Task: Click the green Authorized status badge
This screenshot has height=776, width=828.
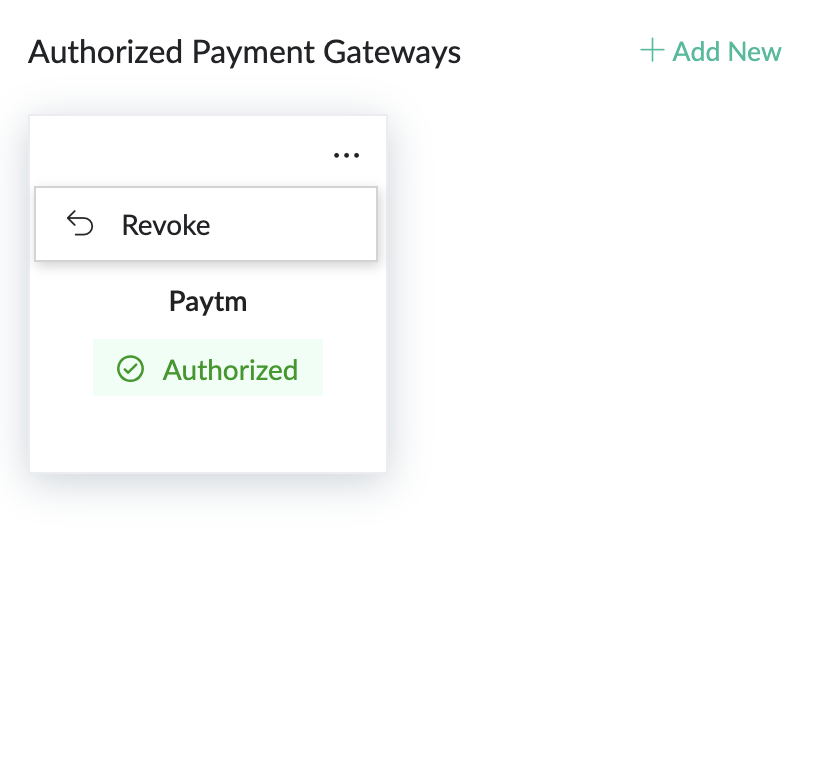Action: [x=208, y=368]
